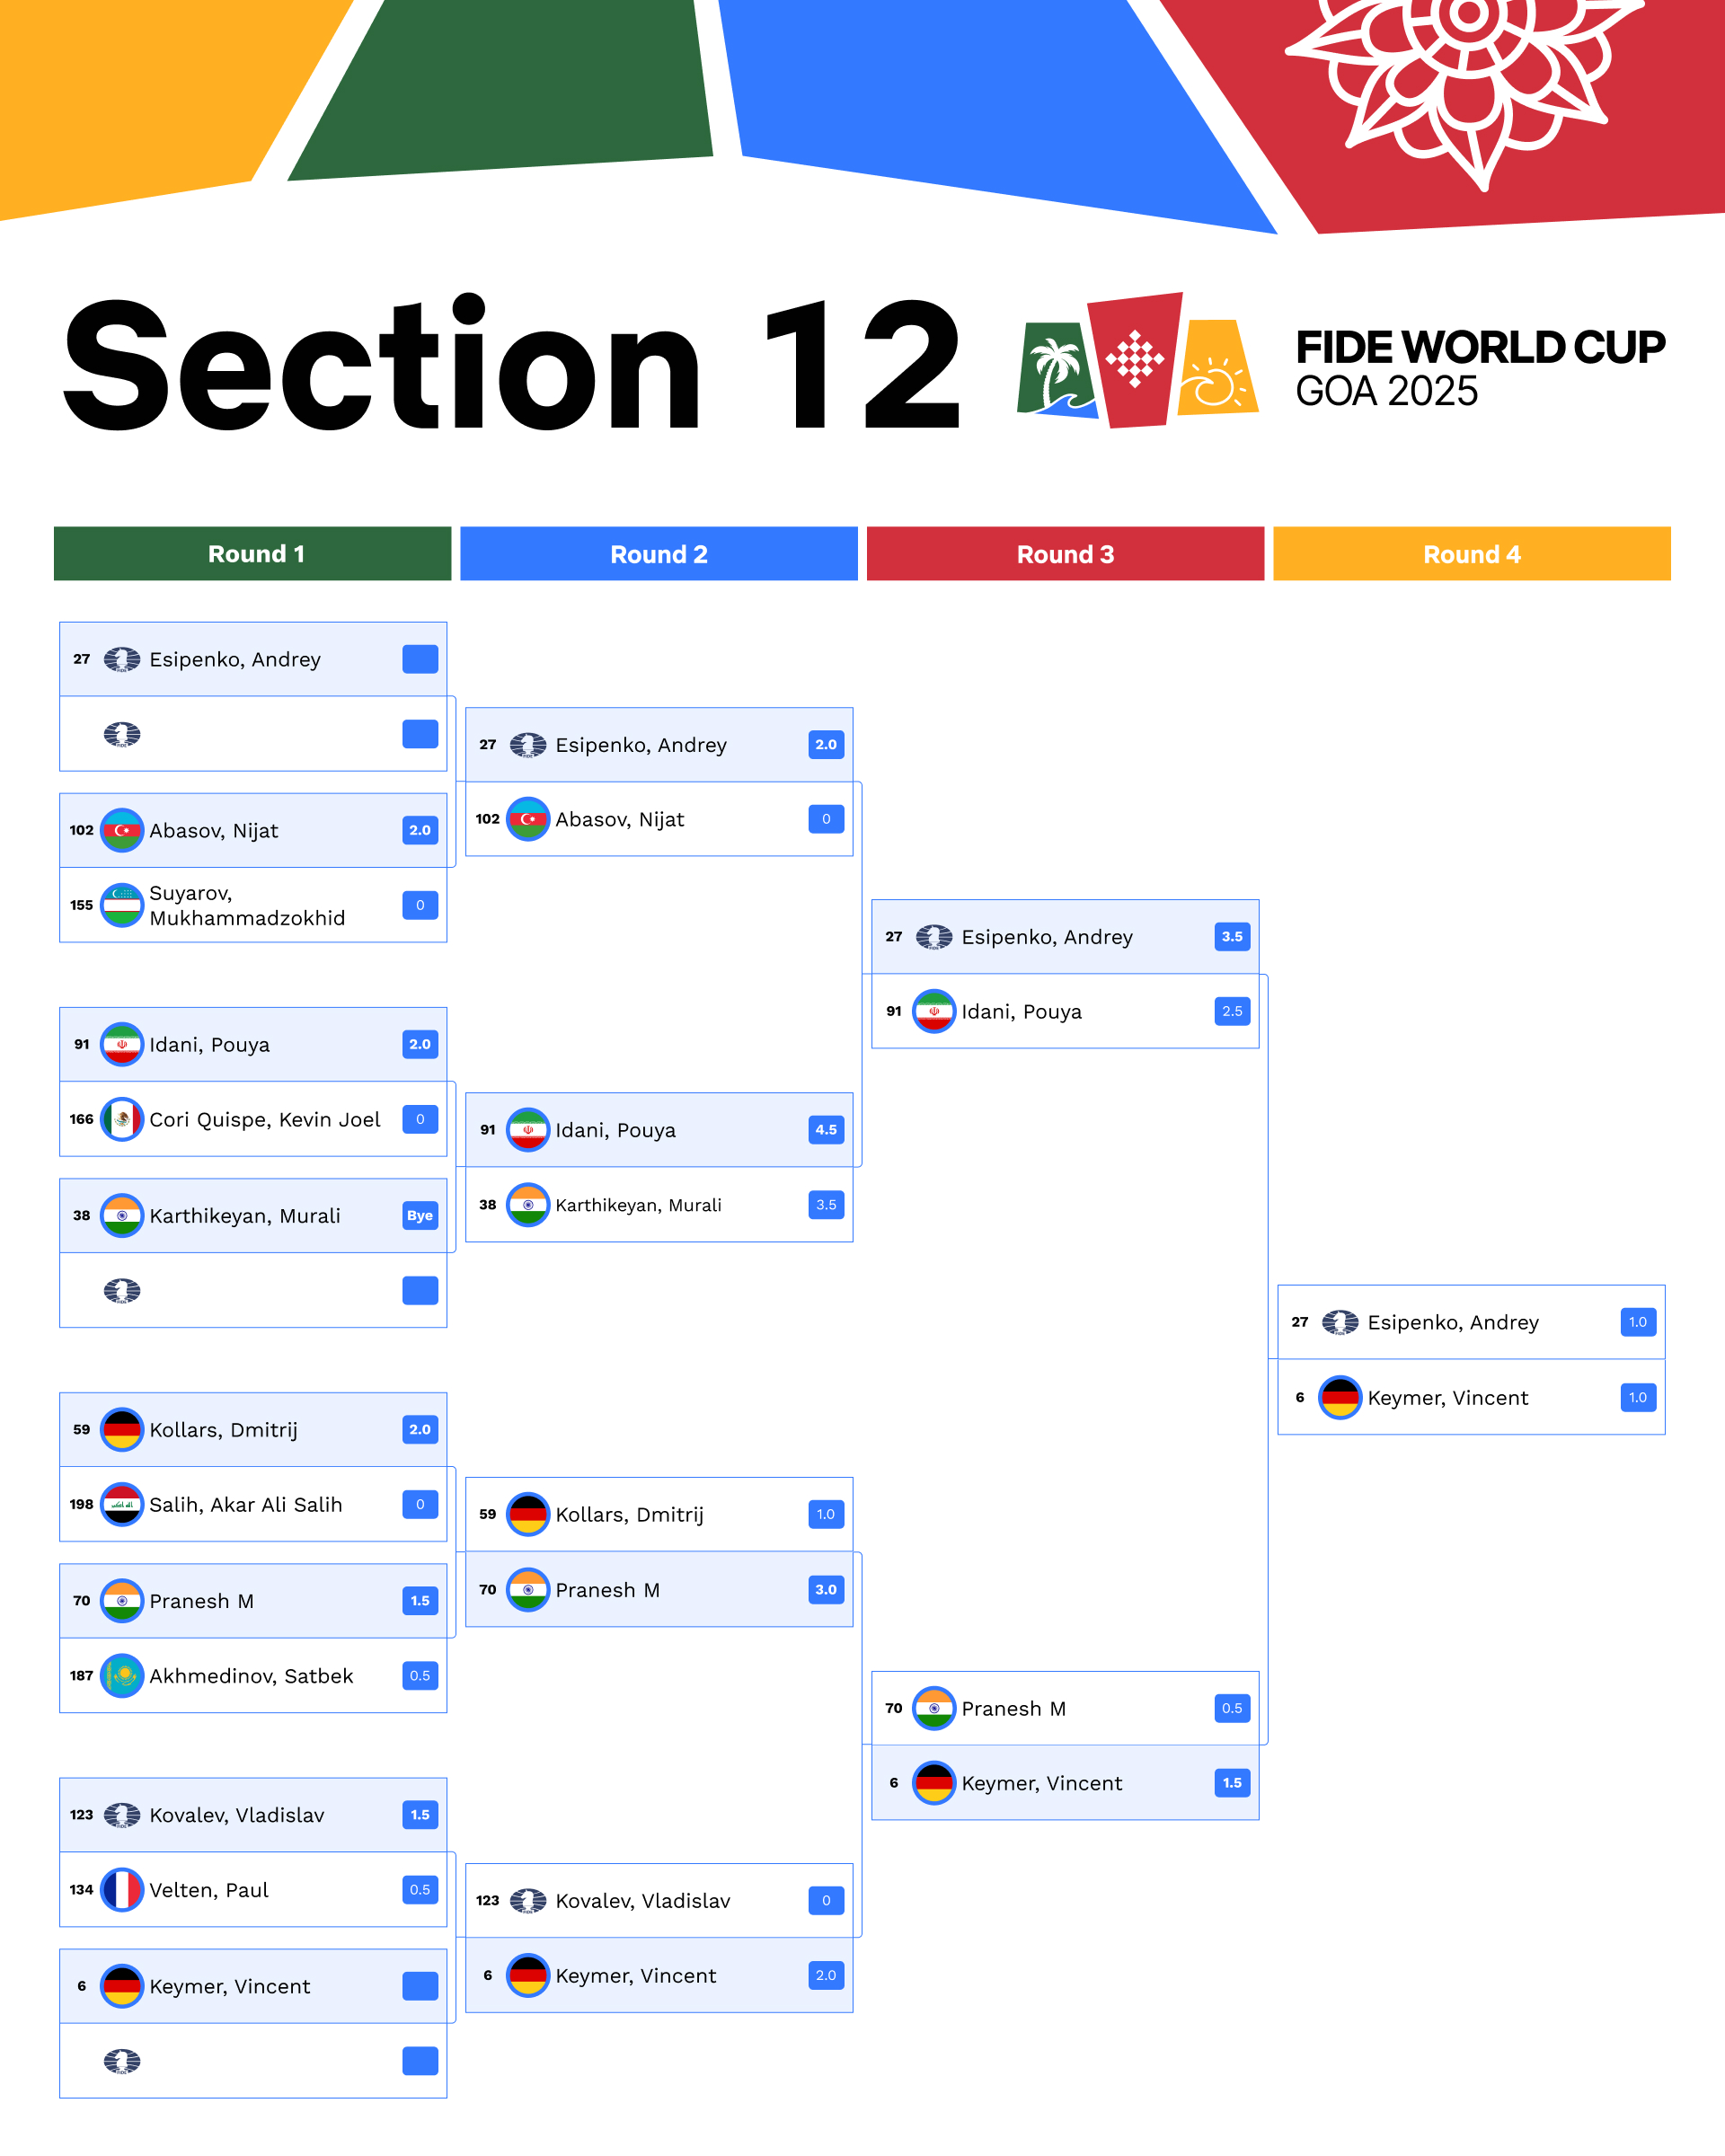This screenshot has width=1725, height=2156.
Task: Open the Round 3 header tab
Action: [x=1065, y=554]
